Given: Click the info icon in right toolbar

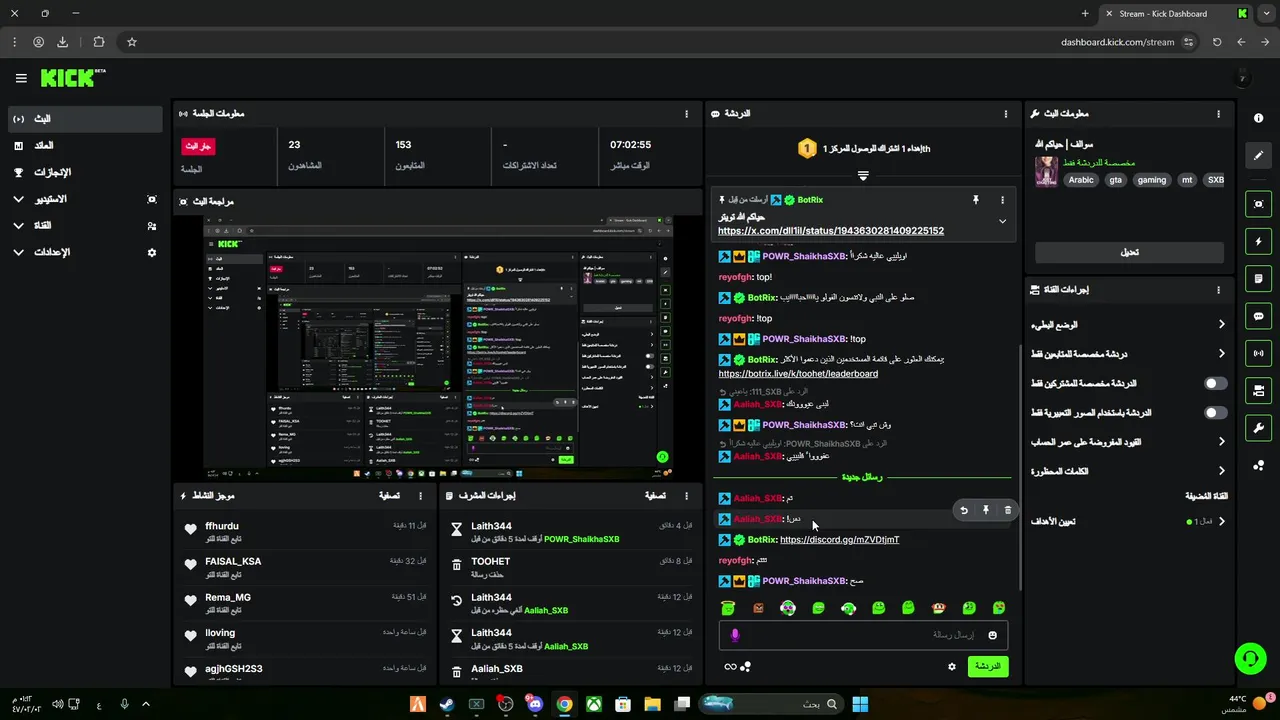Looking at the screenshot, I should (1258, 118).
